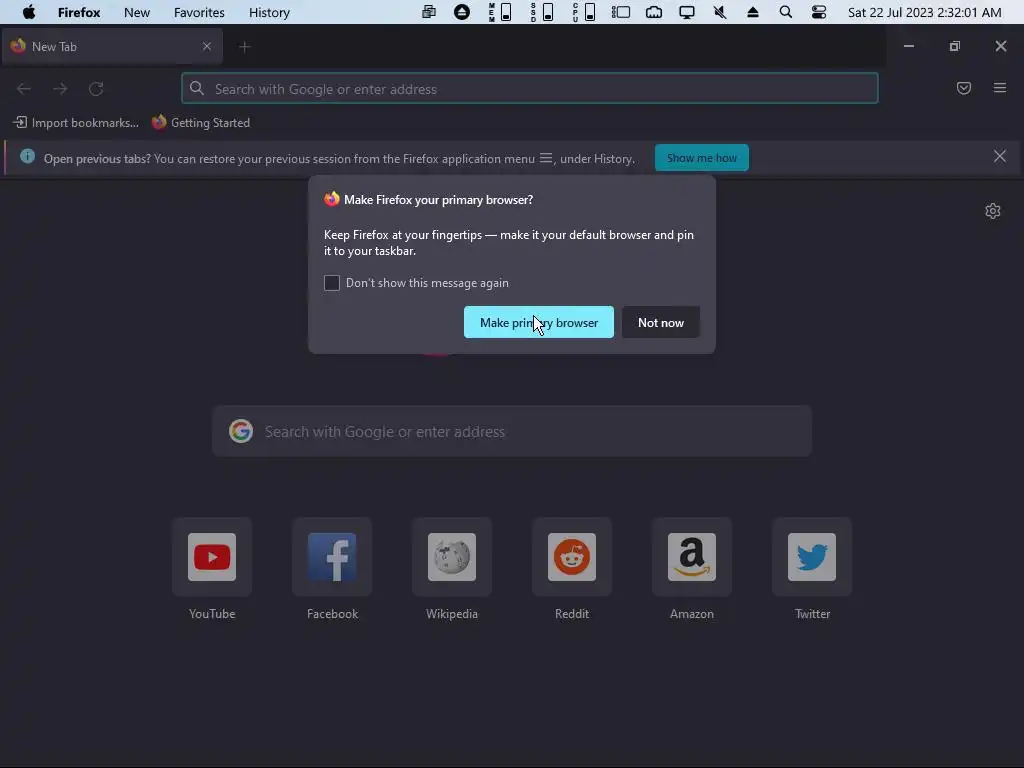Open a new tab with plus button
The width and height of the screenshot is (1024, 768).
[245, 46]
